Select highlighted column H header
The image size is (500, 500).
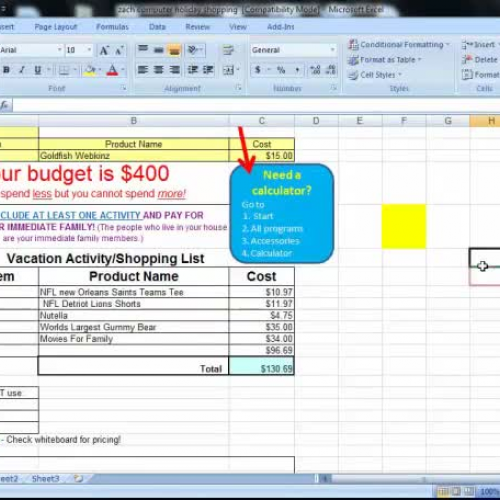[485, 121]
